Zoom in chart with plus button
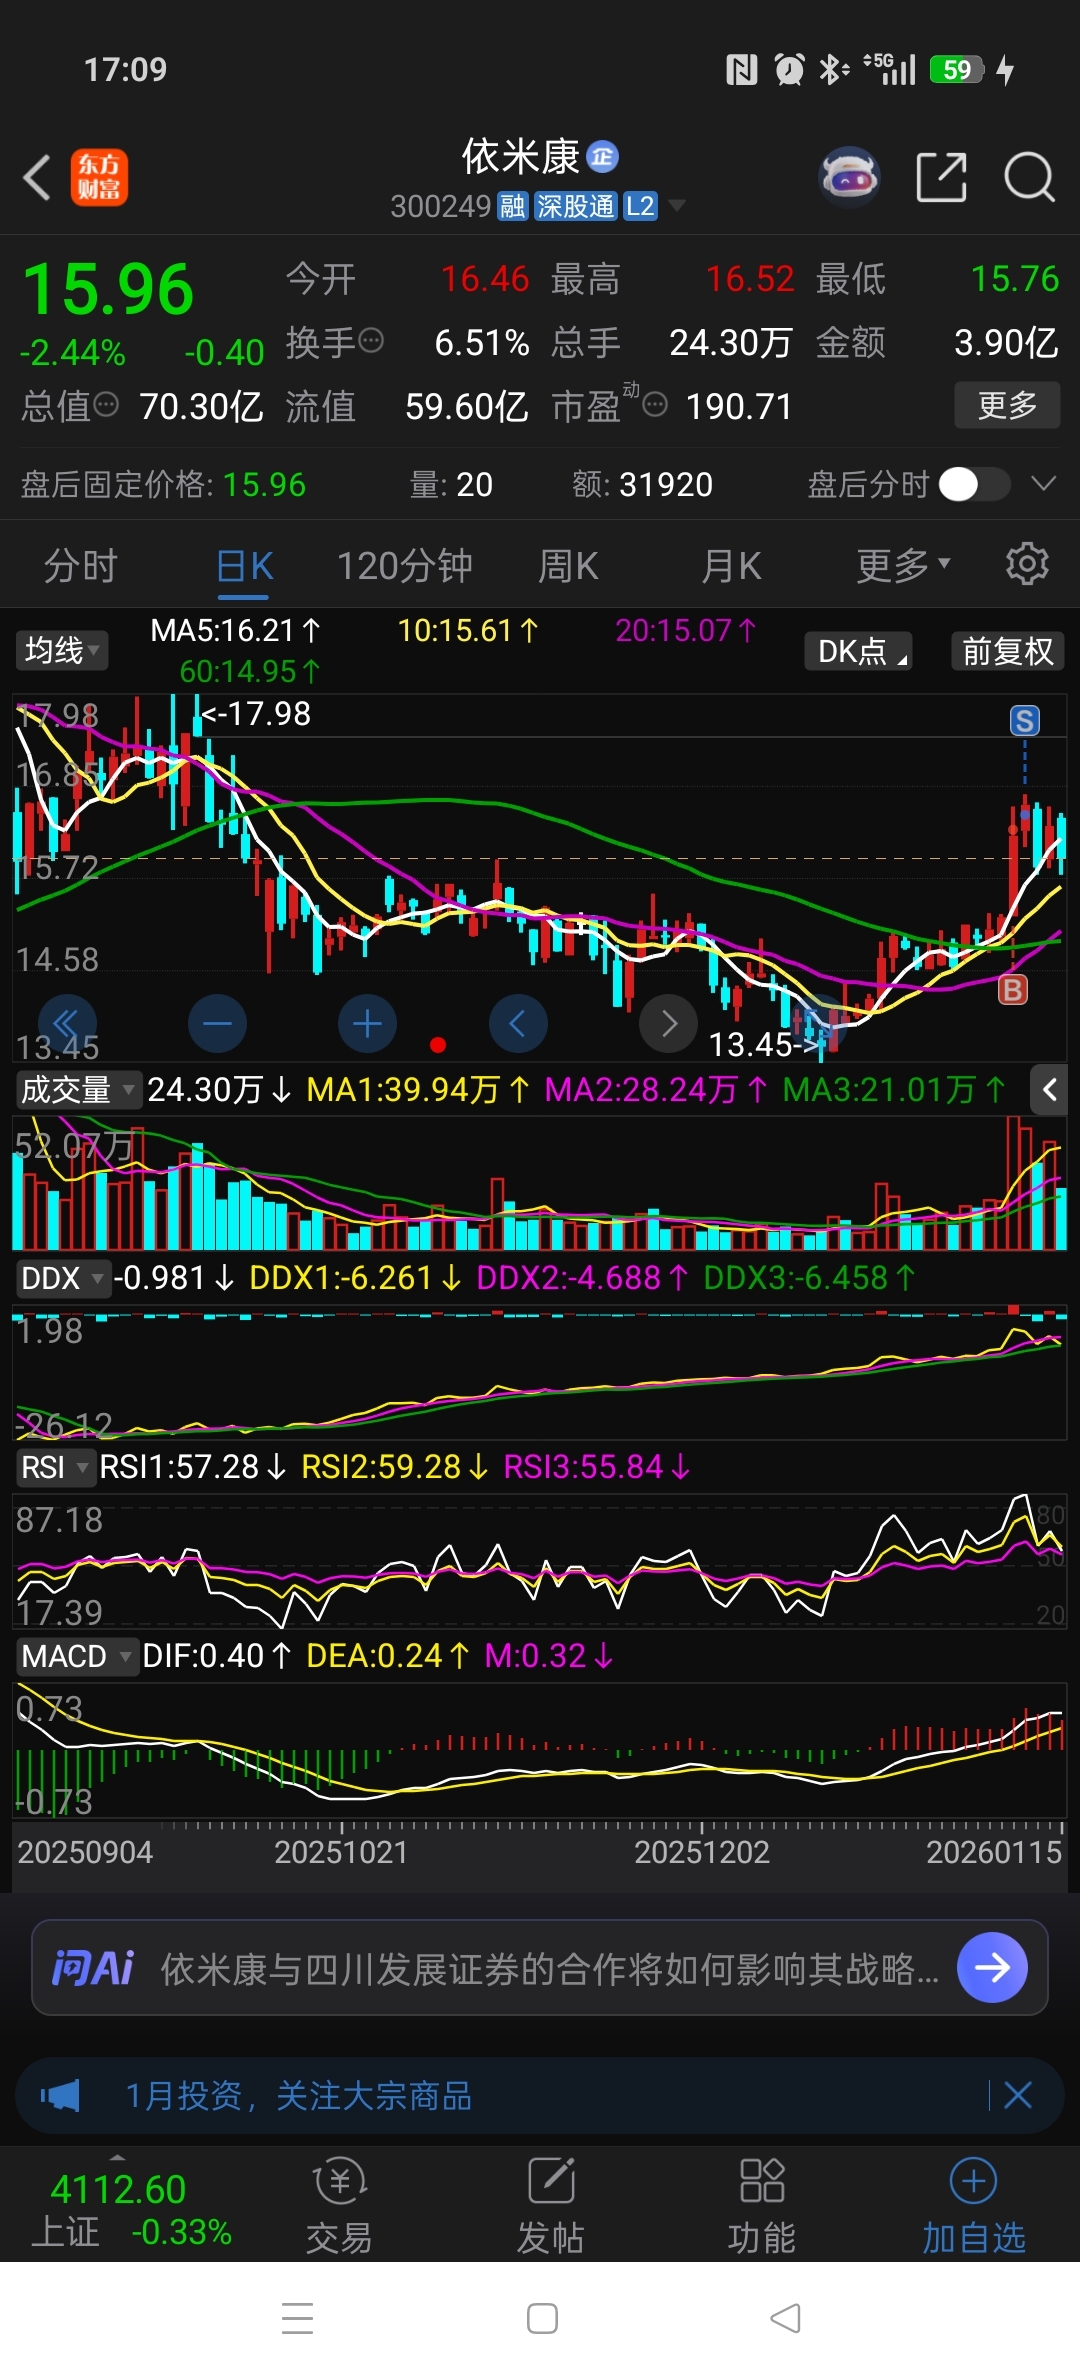 tap(367, 1023)
